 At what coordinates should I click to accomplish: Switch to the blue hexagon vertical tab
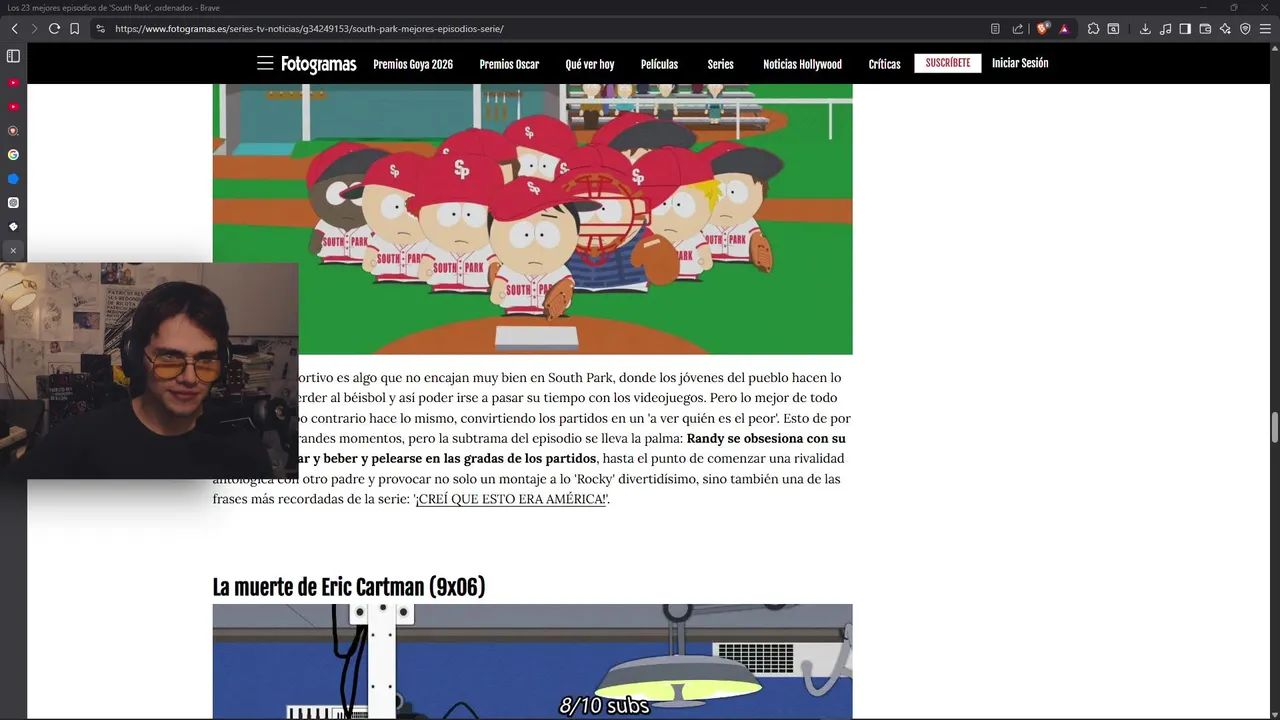[13, 179]
